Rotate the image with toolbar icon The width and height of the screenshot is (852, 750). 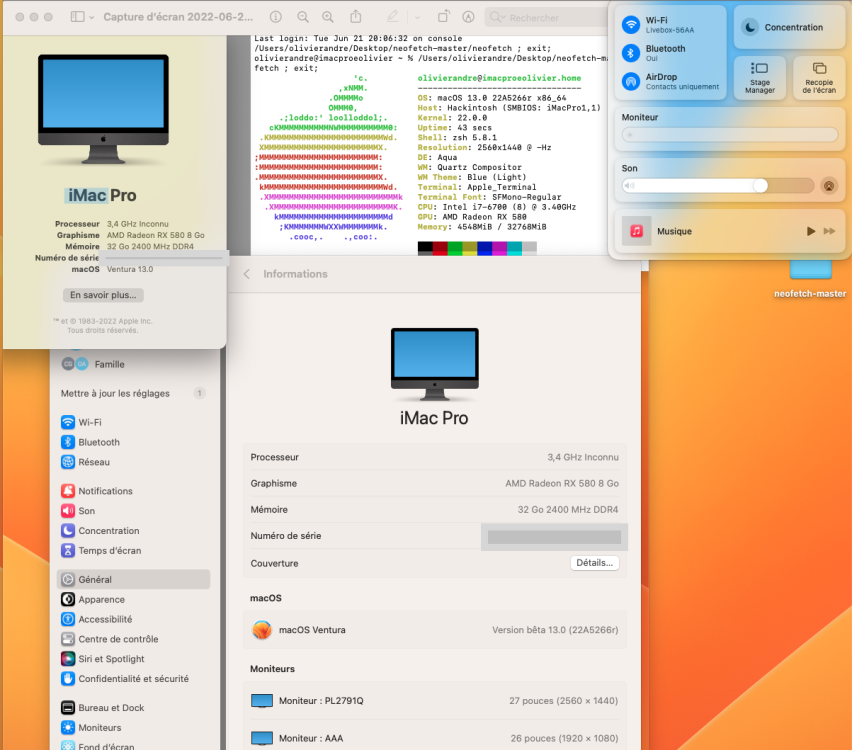point(443,16)
